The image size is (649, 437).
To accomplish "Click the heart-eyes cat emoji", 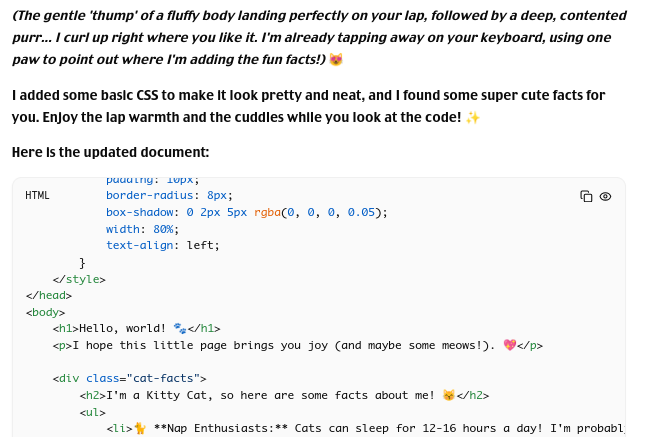I will (x=336, y=60).
